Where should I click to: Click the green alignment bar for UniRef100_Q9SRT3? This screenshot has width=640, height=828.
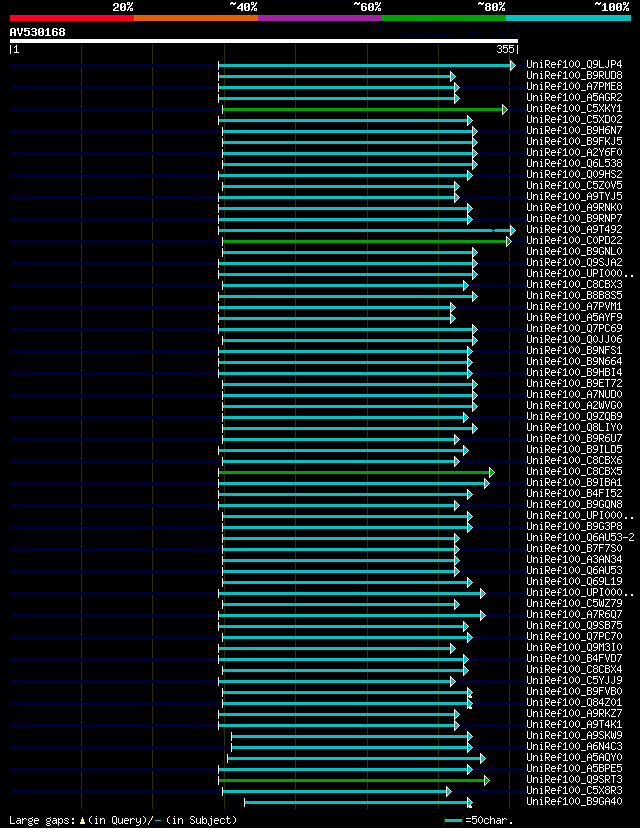pyautogui.click(x=352, y=780)
